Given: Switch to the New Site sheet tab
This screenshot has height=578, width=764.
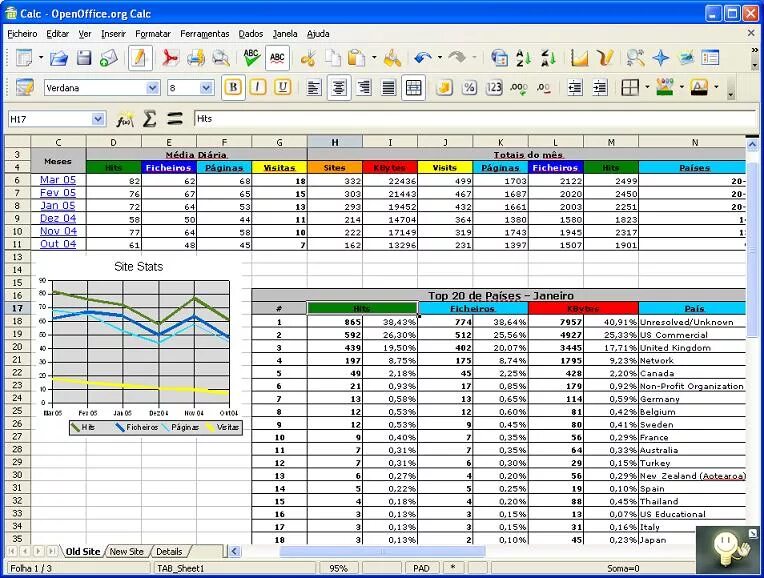Looking at the screenshot, I should click(x=127, y=552).
